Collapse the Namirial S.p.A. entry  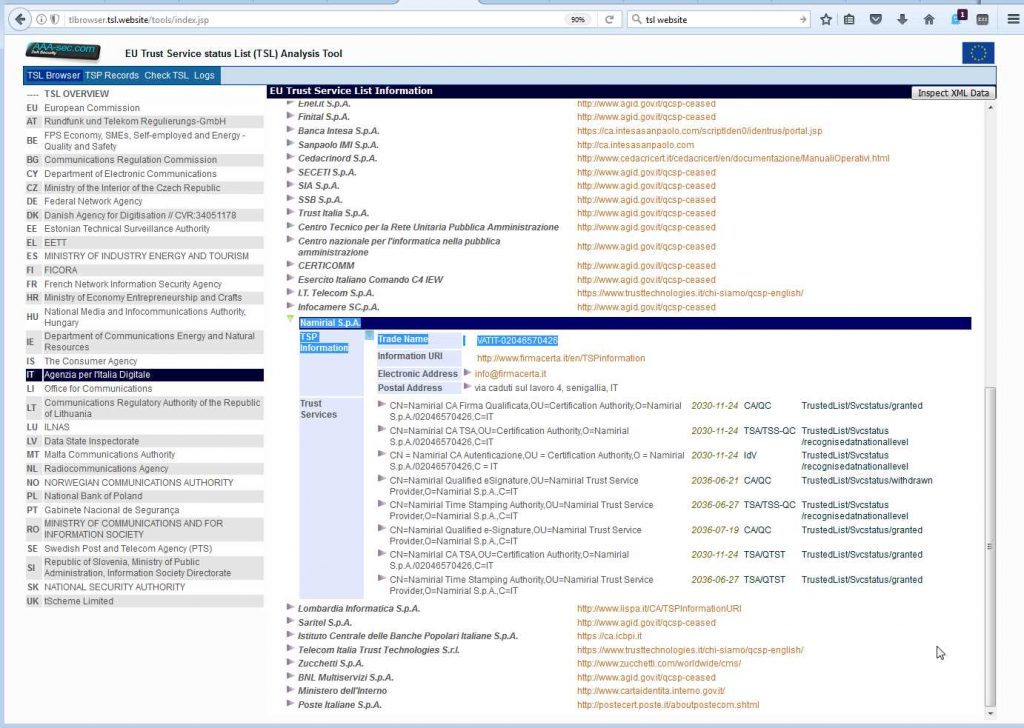click(x=291, y=321)
